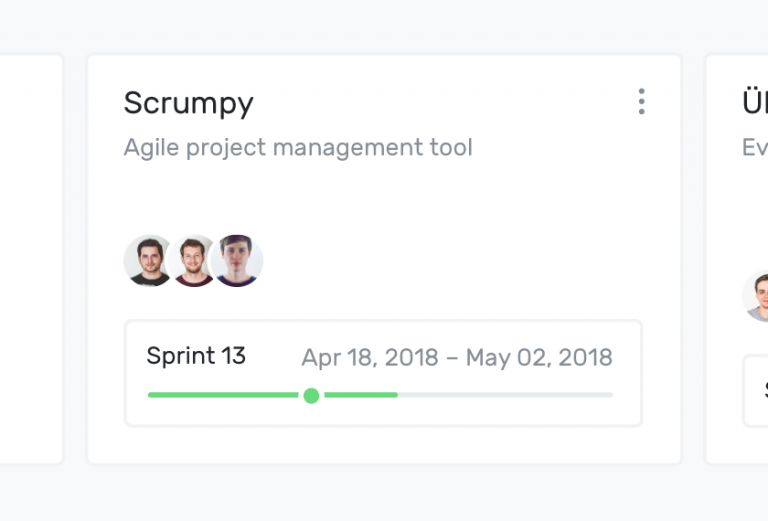The width and height of the screenshot is (768, 521).
Task: Open the Scrumpy card's three-dot menu
Action: click(641, 102)
